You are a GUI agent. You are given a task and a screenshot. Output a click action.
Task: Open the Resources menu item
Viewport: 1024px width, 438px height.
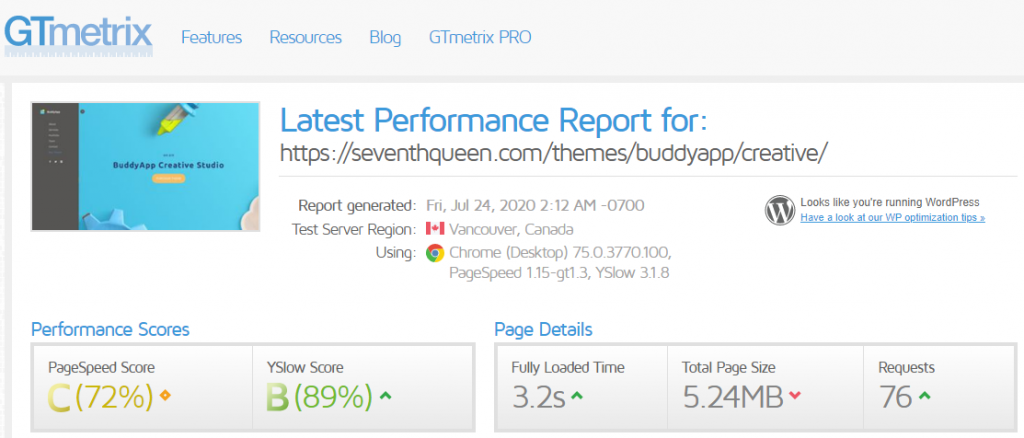(x=306, y=37)
